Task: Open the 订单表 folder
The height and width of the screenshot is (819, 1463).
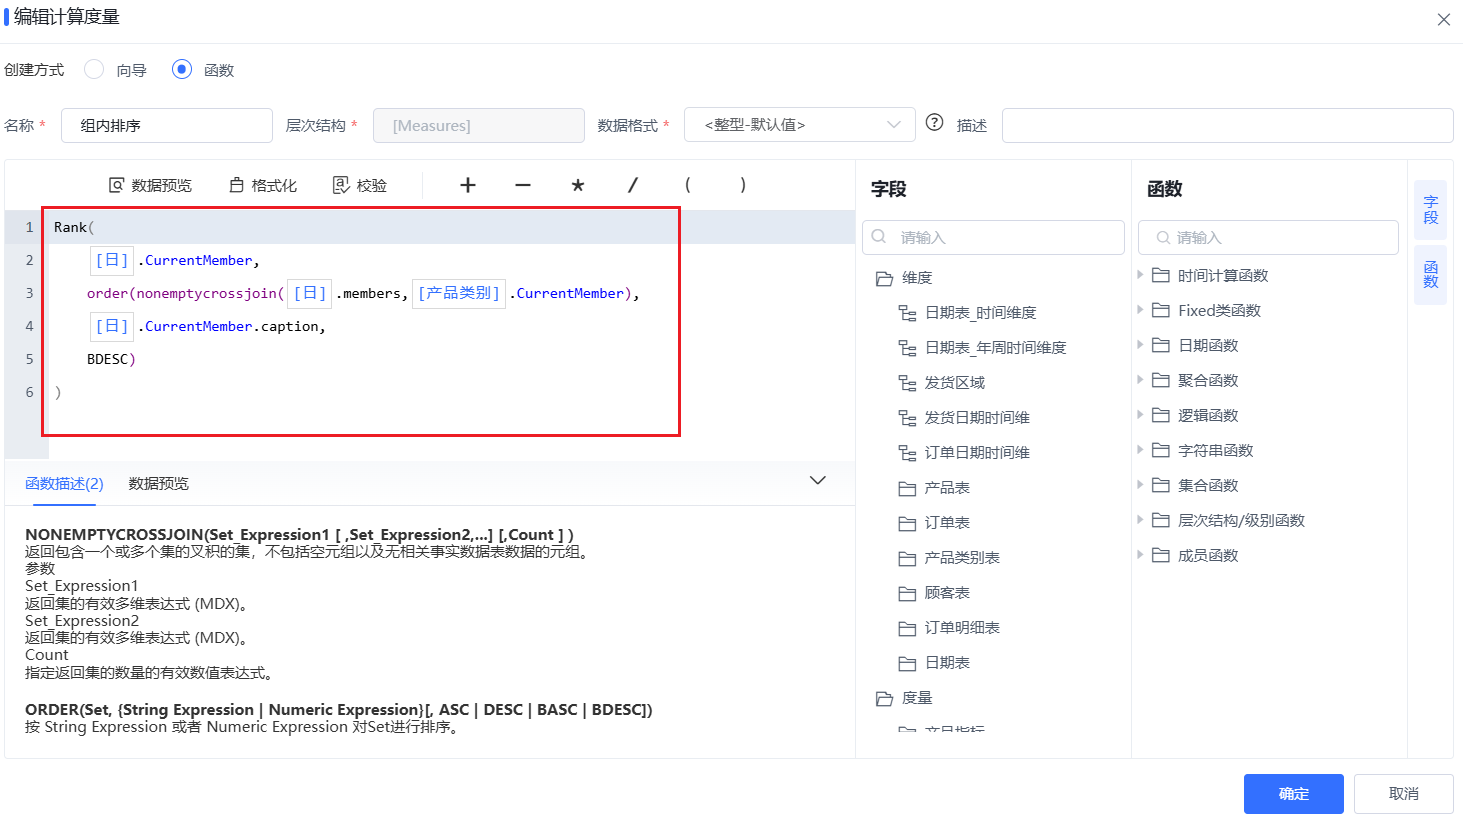Action: [947, 523]
